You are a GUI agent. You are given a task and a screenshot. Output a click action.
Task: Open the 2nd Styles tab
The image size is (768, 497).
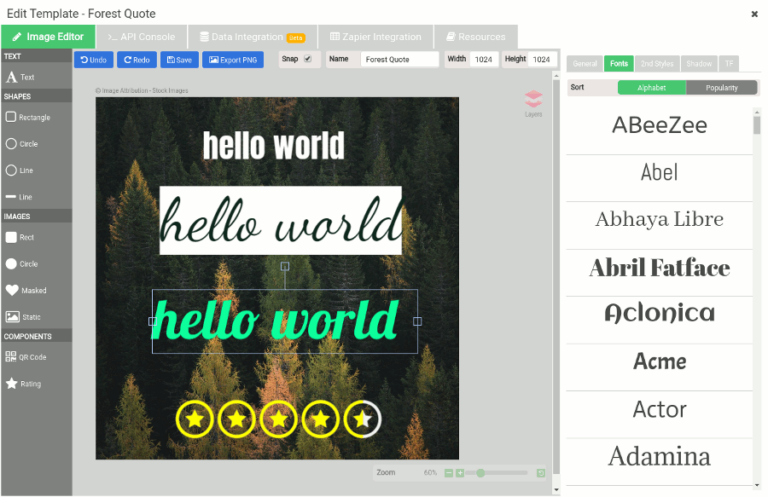[657, 64]
